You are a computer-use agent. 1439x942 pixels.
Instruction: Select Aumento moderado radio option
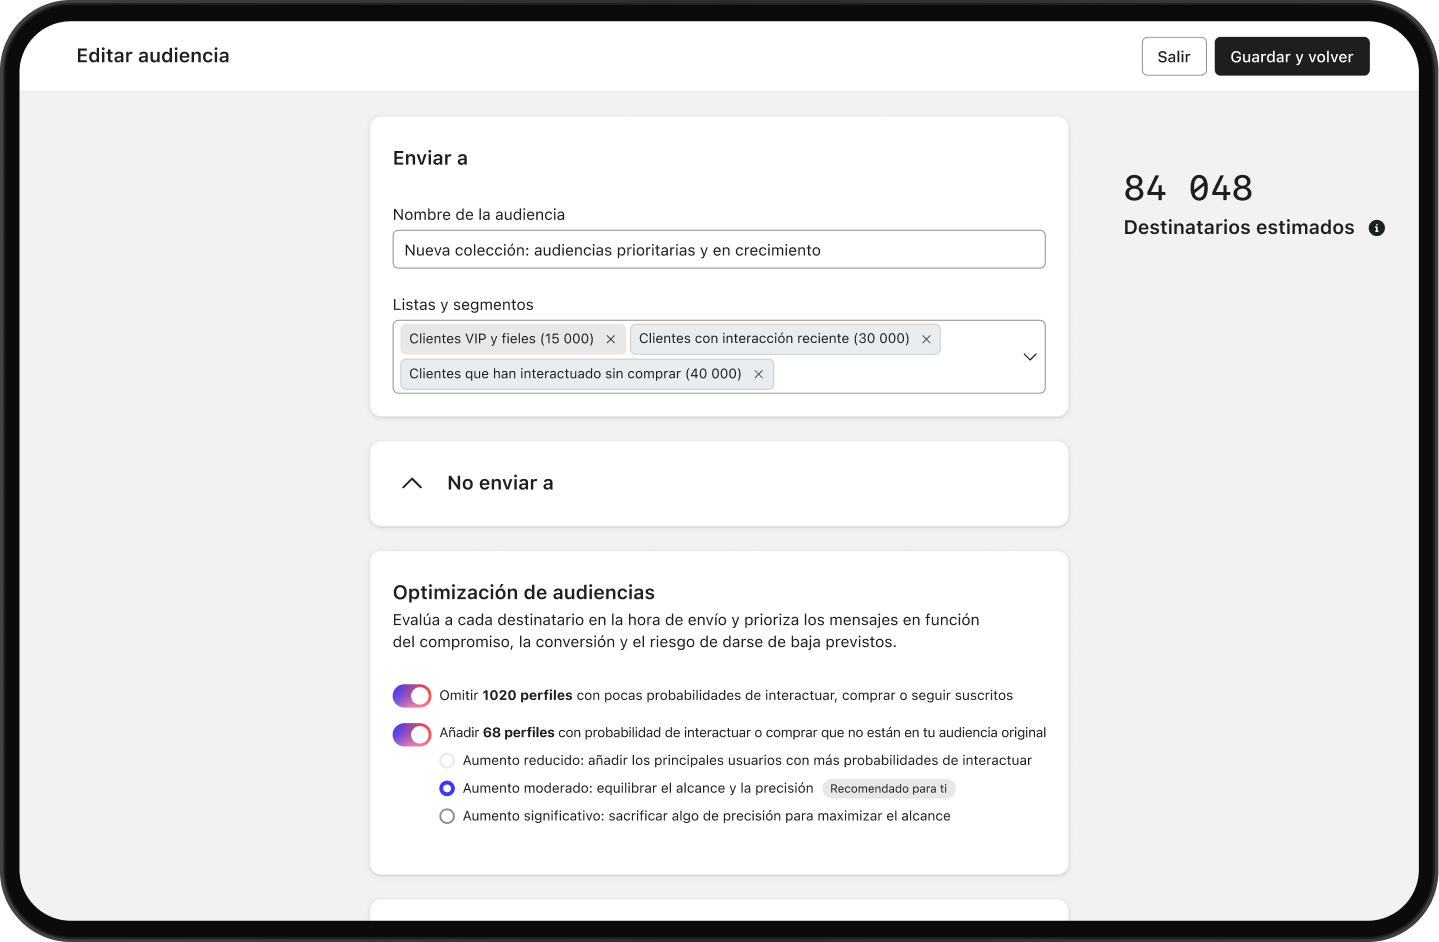click(447, 789)
